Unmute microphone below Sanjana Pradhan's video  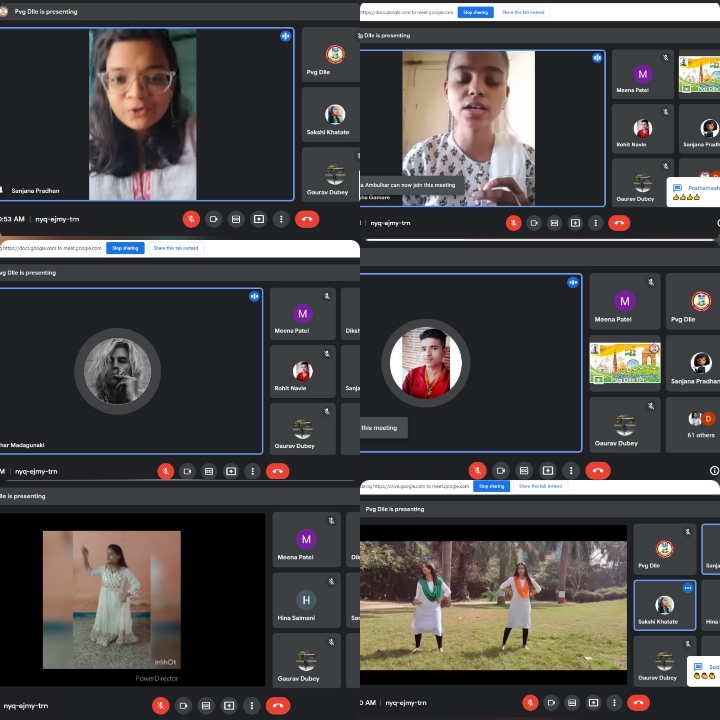(x=191, y=219)
